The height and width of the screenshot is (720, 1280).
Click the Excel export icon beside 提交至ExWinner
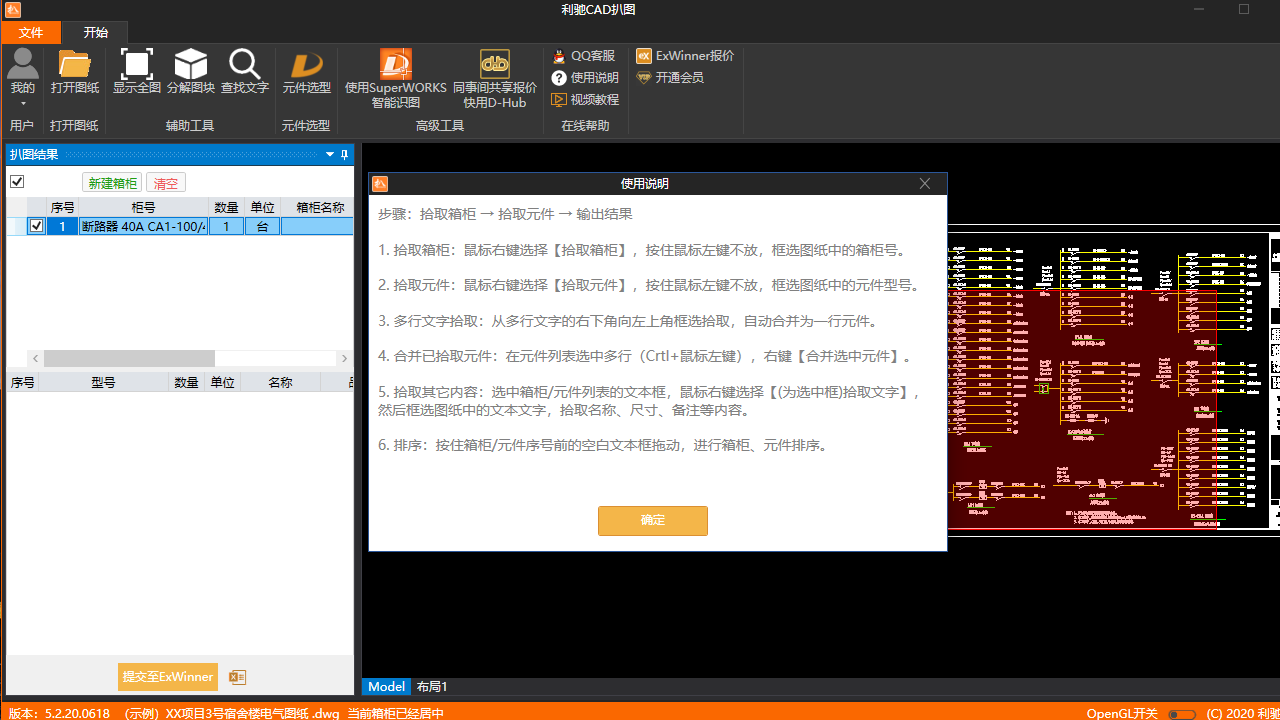[237, 677]
